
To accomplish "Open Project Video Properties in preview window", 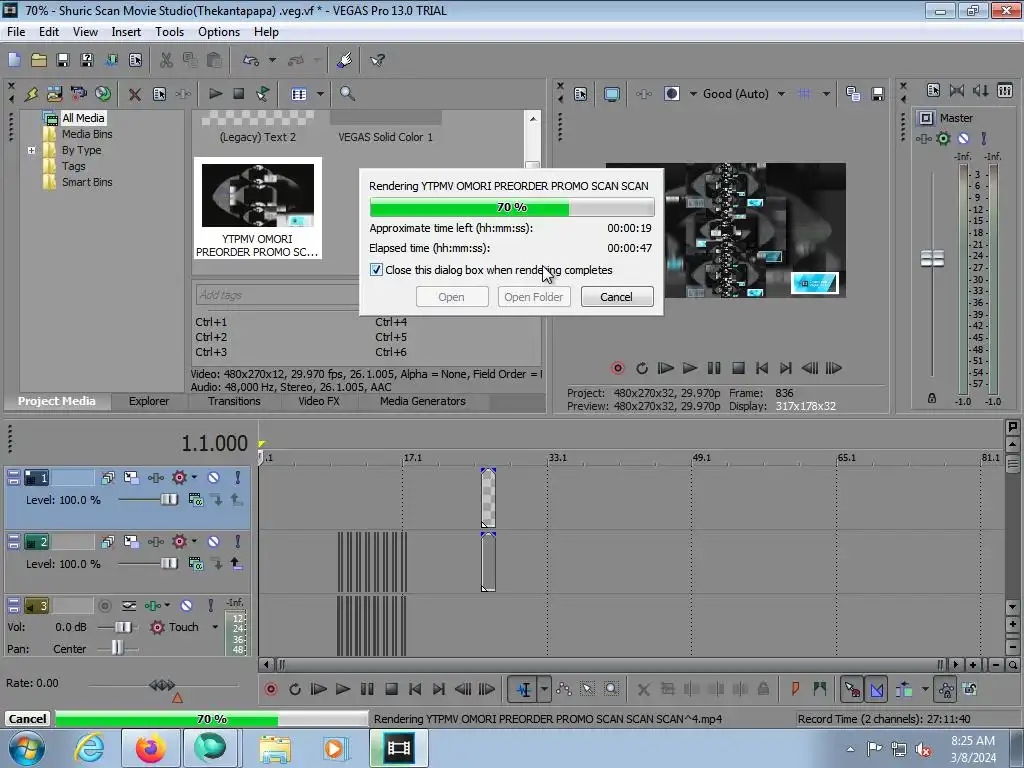I will pyautogui.click(x=580, y=94).
